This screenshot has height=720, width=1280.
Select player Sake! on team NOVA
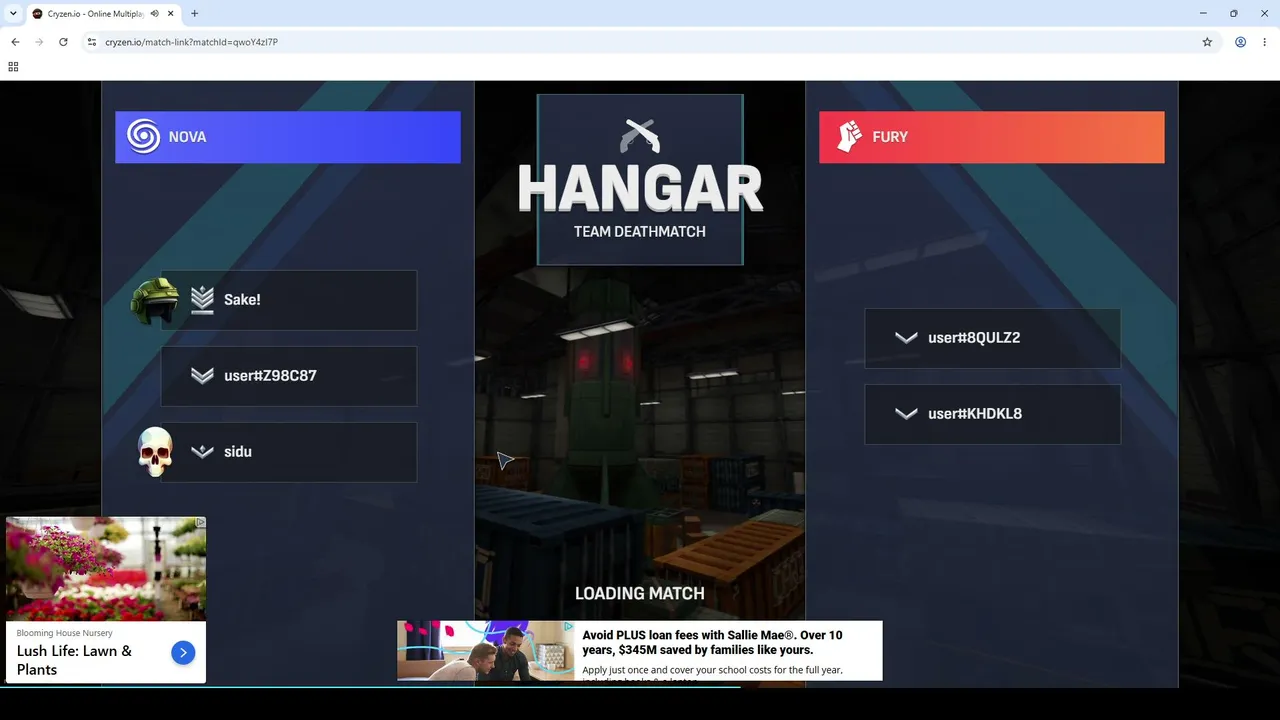(289, 300)
